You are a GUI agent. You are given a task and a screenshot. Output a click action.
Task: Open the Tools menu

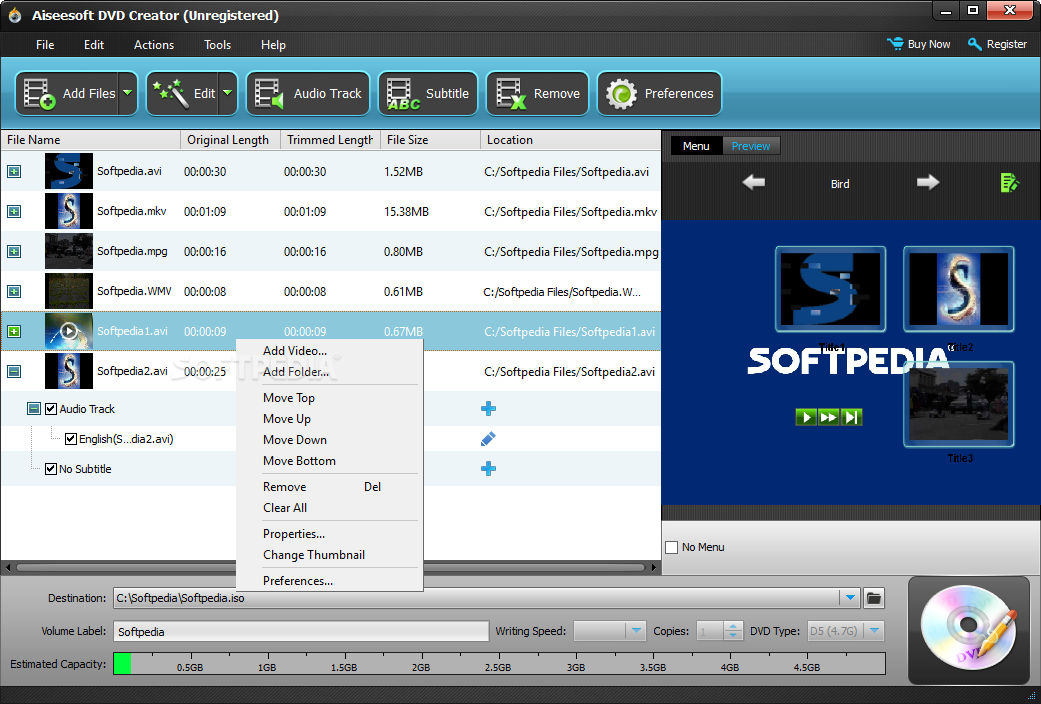click(x=217, y=44)
